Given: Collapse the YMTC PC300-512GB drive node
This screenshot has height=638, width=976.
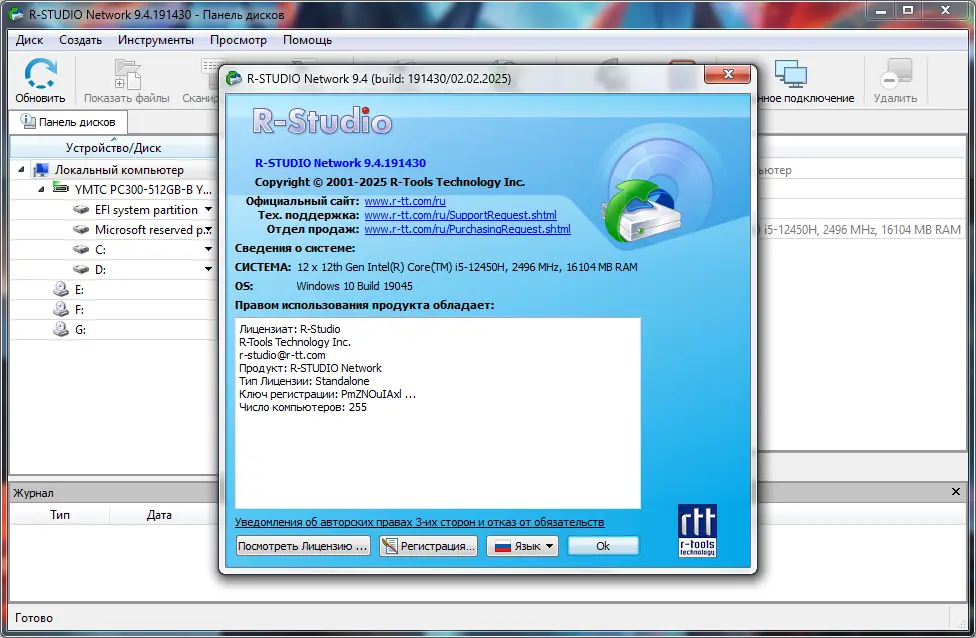Looking at the screenshot, I should (41, 189).
